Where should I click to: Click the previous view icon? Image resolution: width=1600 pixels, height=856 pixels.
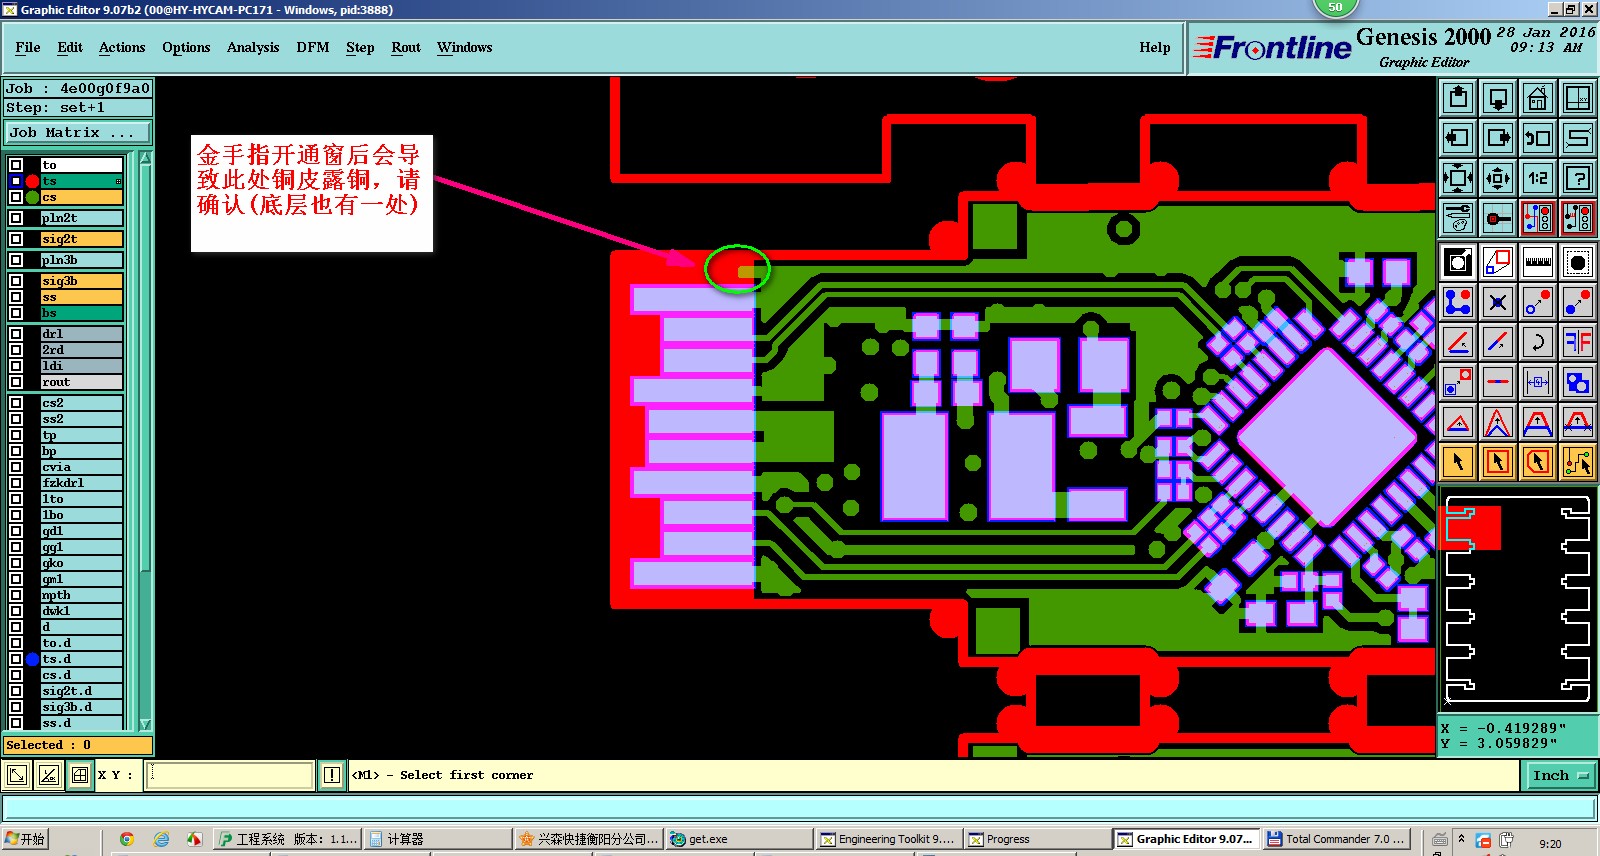(x=1538, y=138)
